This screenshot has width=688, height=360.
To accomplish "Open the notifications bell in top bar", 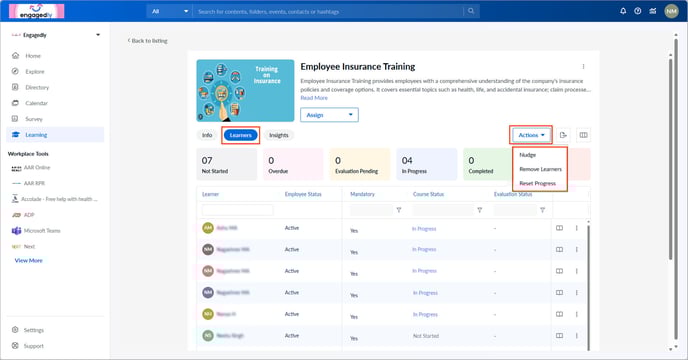I will [623, 11].
